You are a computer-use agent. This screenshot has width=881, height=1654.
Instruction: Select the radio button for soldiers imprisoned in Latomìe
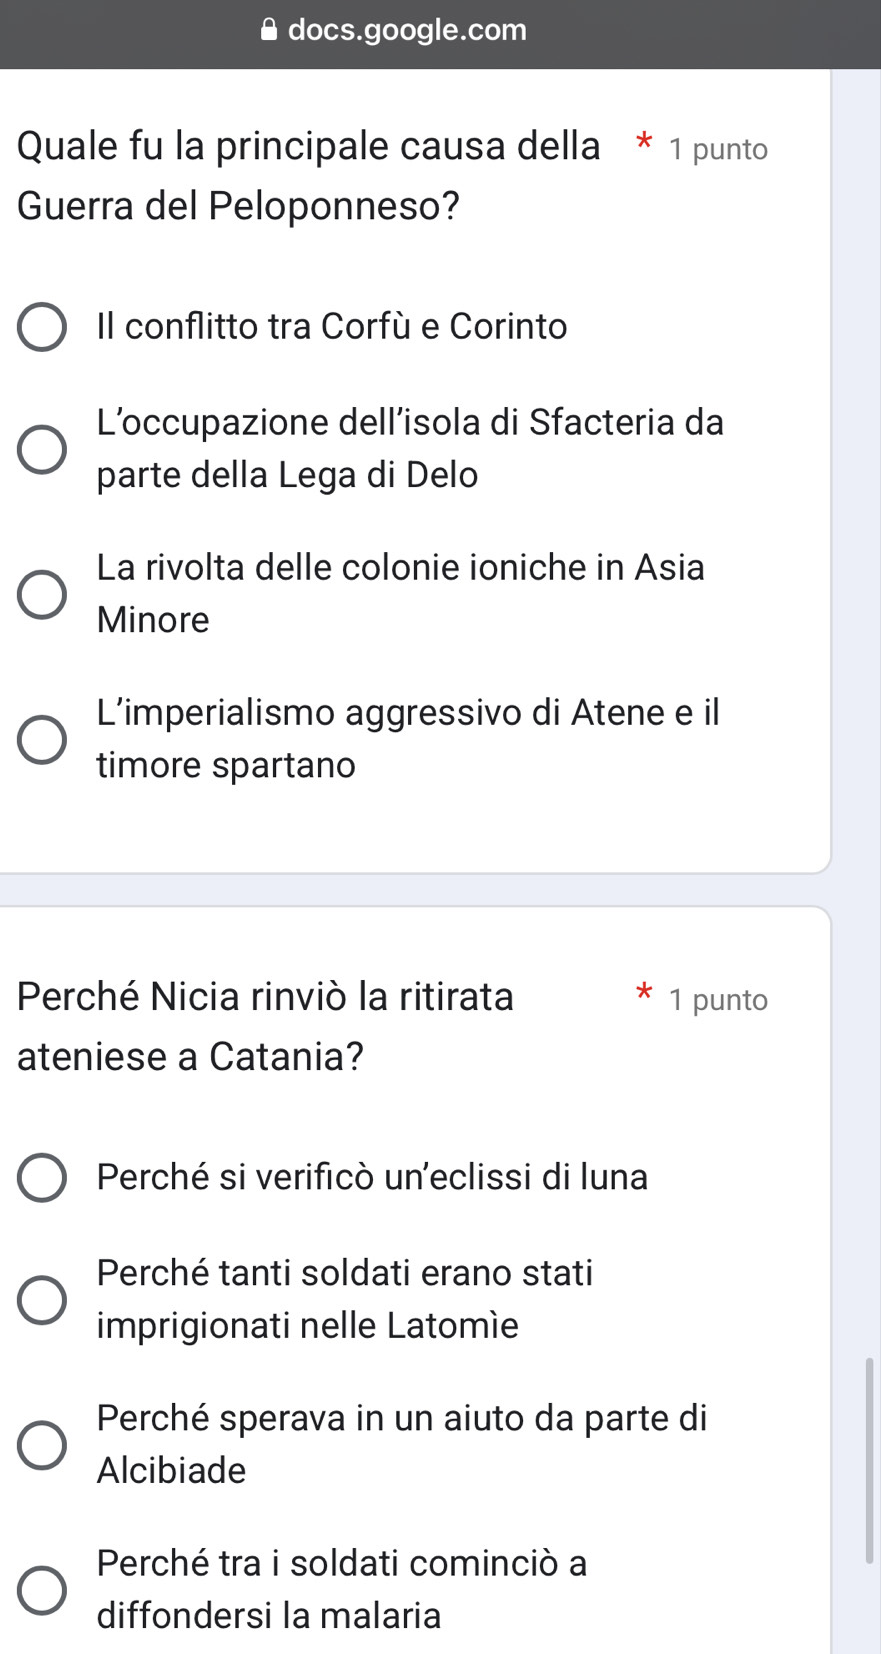(x=42, y=1300)
